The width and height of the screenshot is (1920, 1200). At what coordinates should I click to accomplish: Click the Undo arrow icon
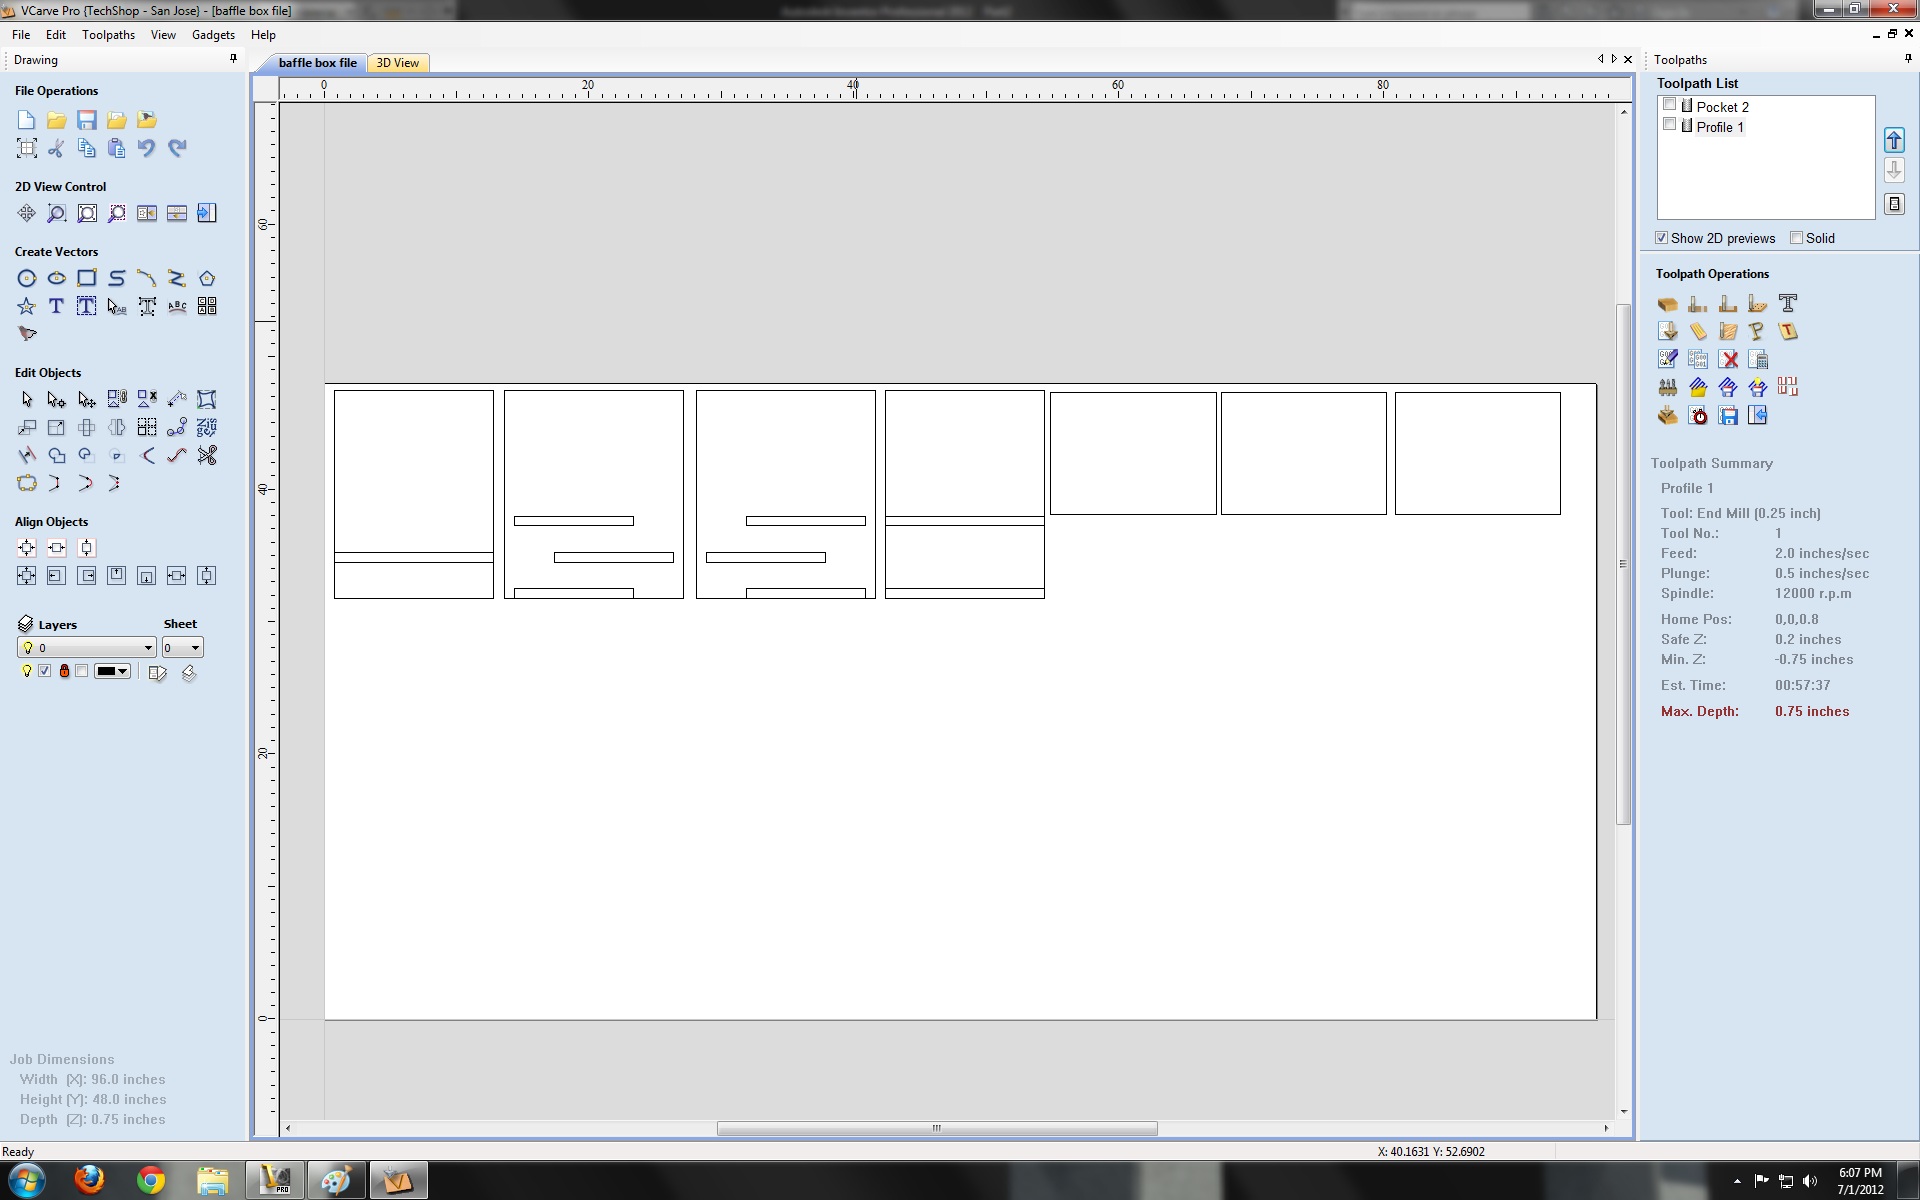(147, 148)
